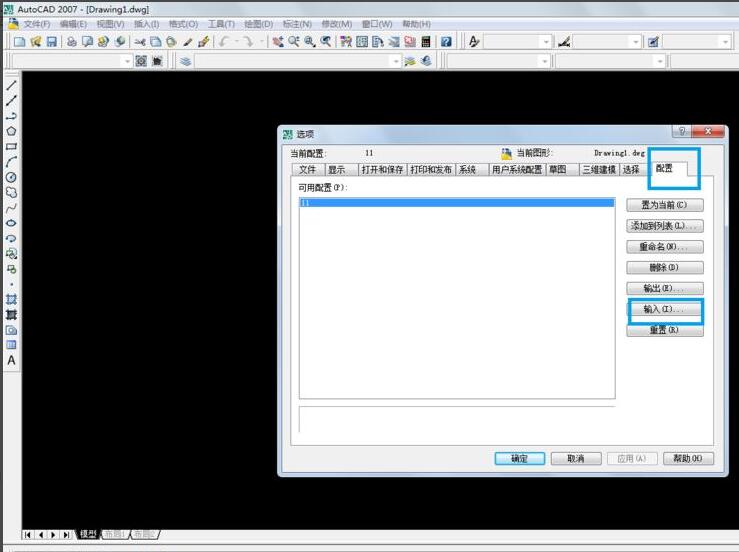
Task: Open the 编辑(E) menu
Action: [73, 24]
